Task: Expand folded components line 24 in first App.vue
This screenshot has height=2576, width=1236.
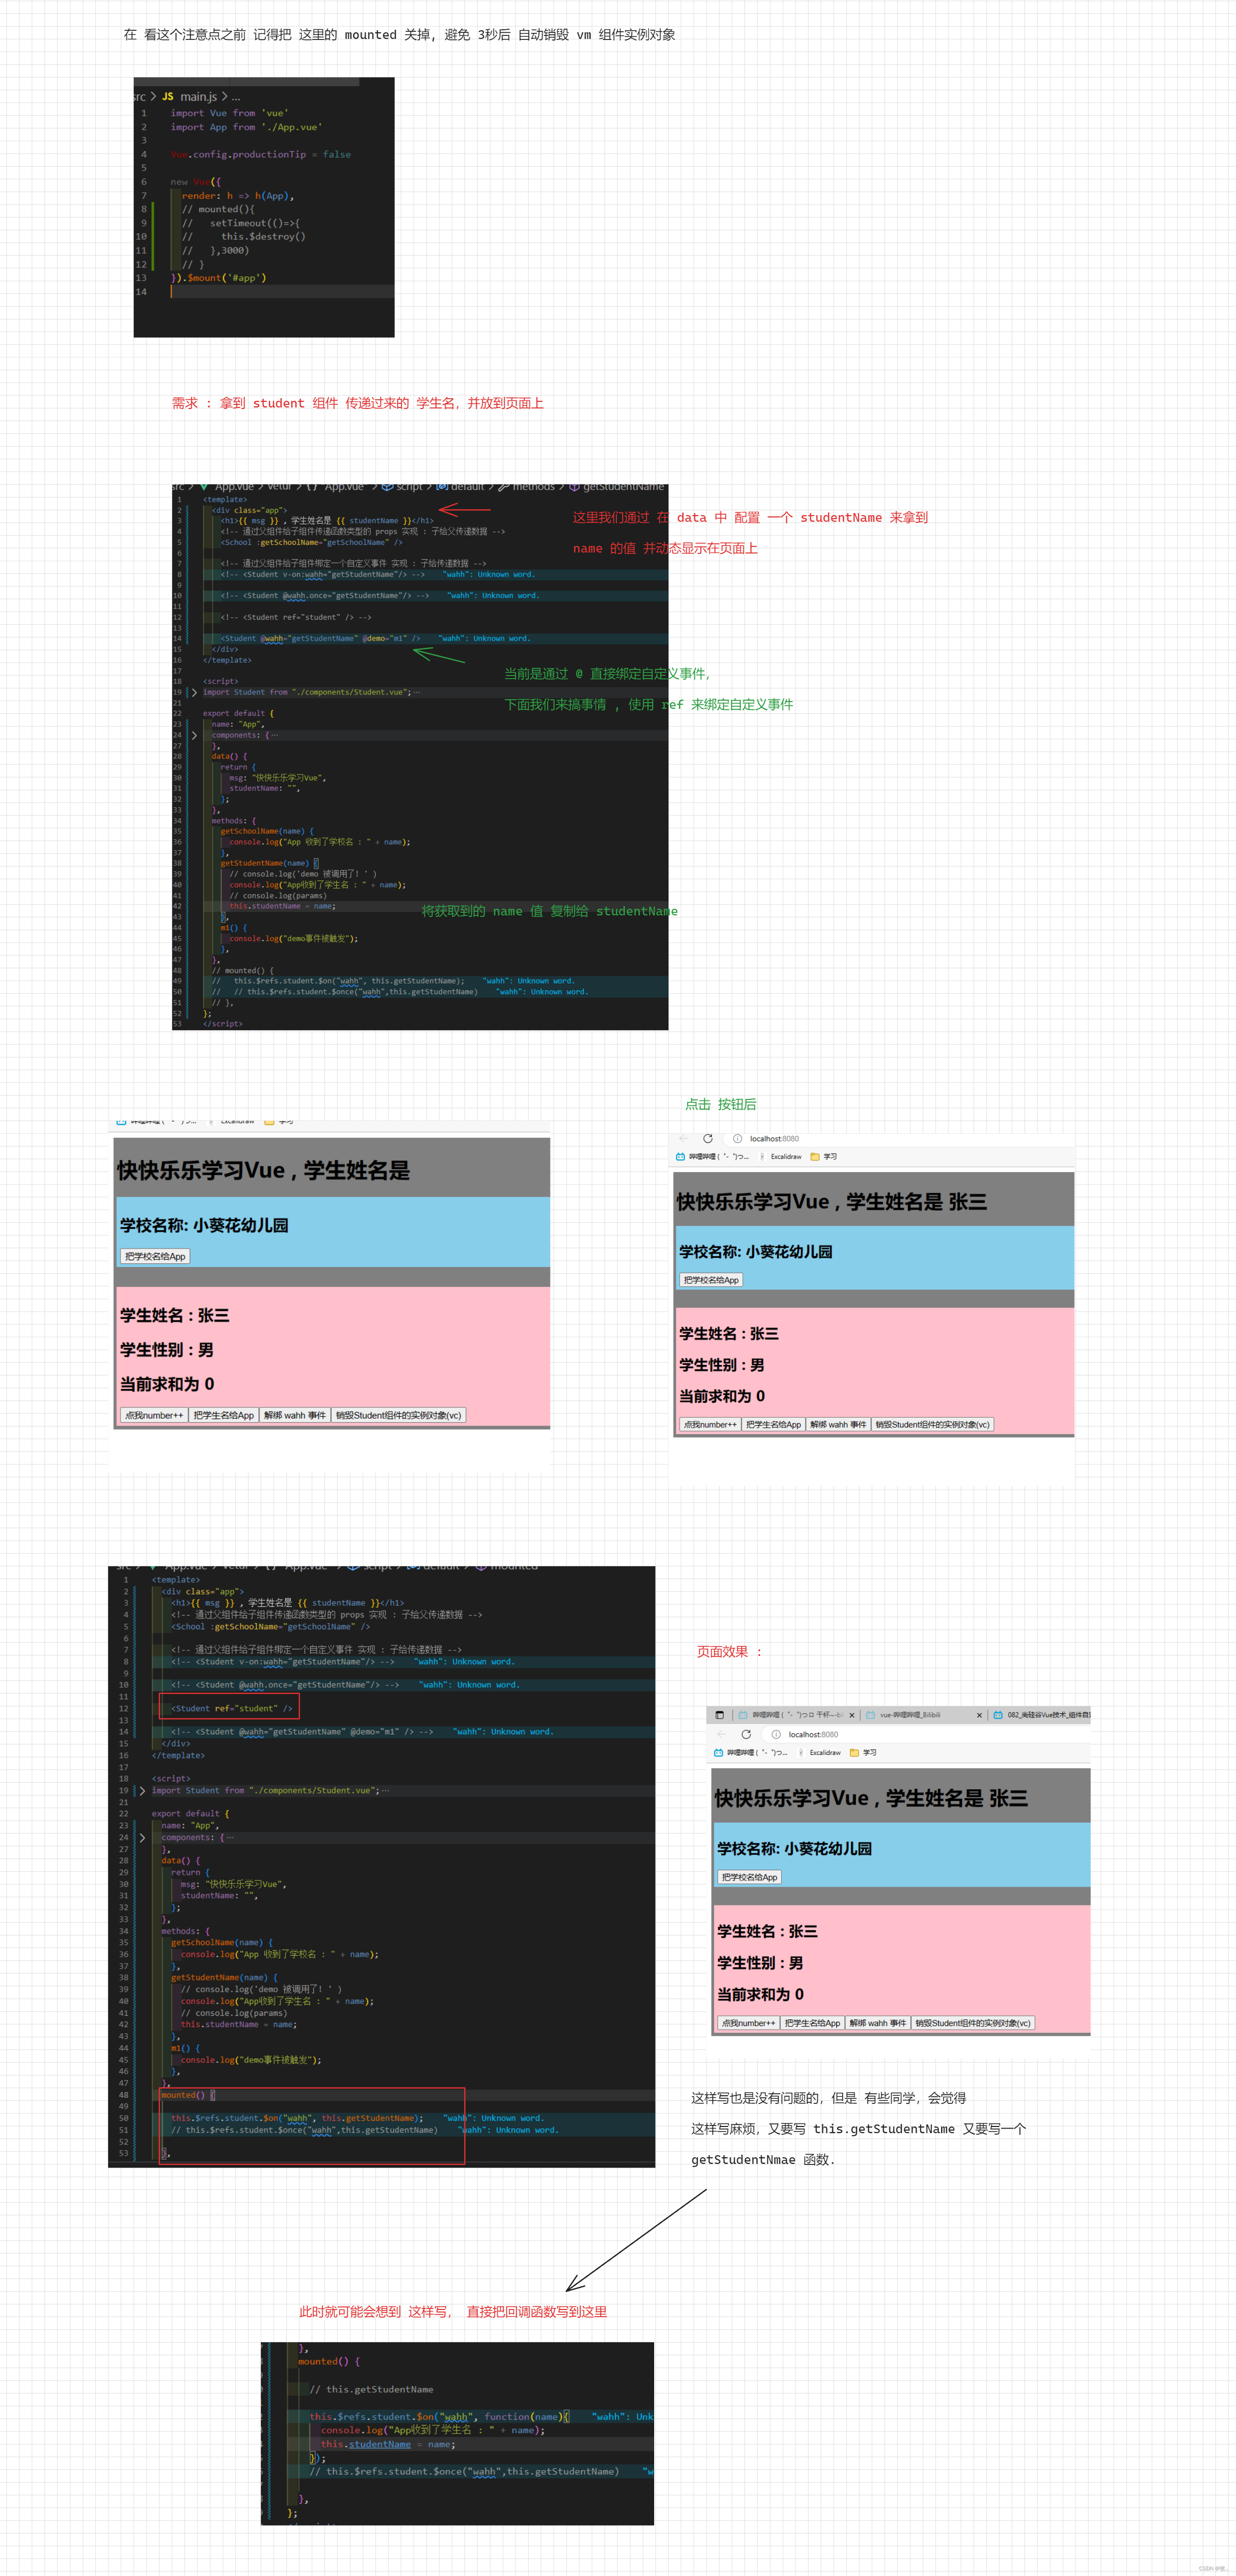Action: (x=194, y=735)
